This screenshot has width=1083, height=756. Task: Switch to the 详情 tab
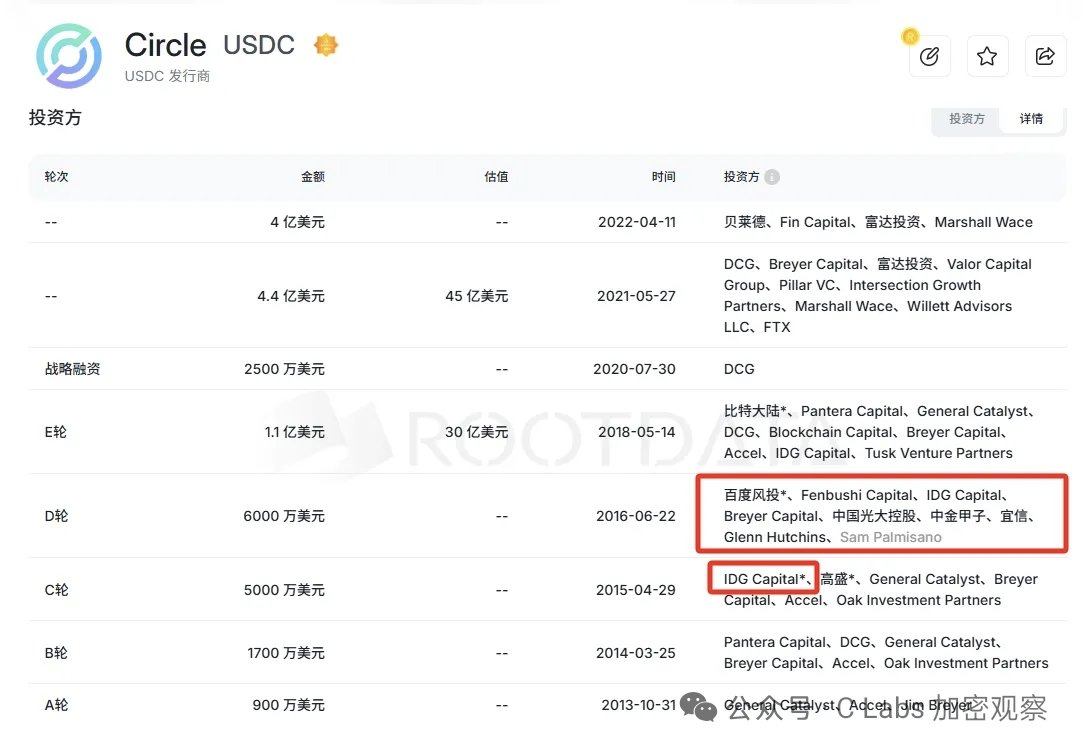[1031, 119]
